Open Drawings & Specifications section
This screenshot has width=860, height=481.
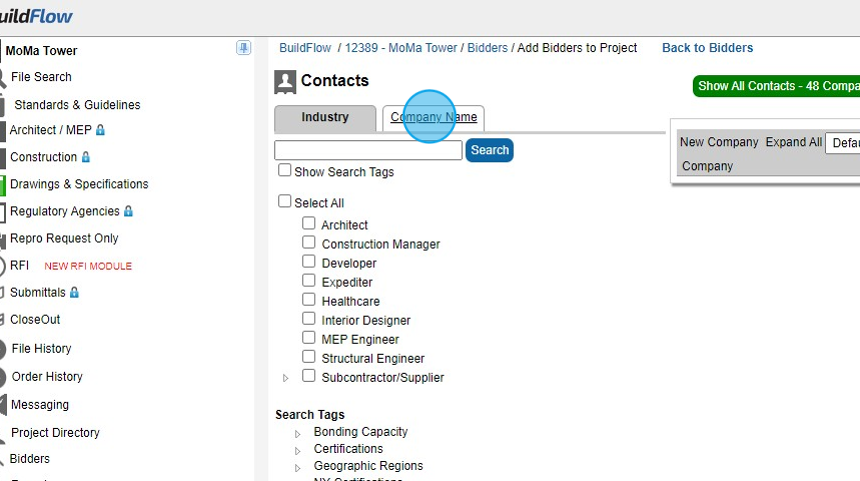click(79, 184)
